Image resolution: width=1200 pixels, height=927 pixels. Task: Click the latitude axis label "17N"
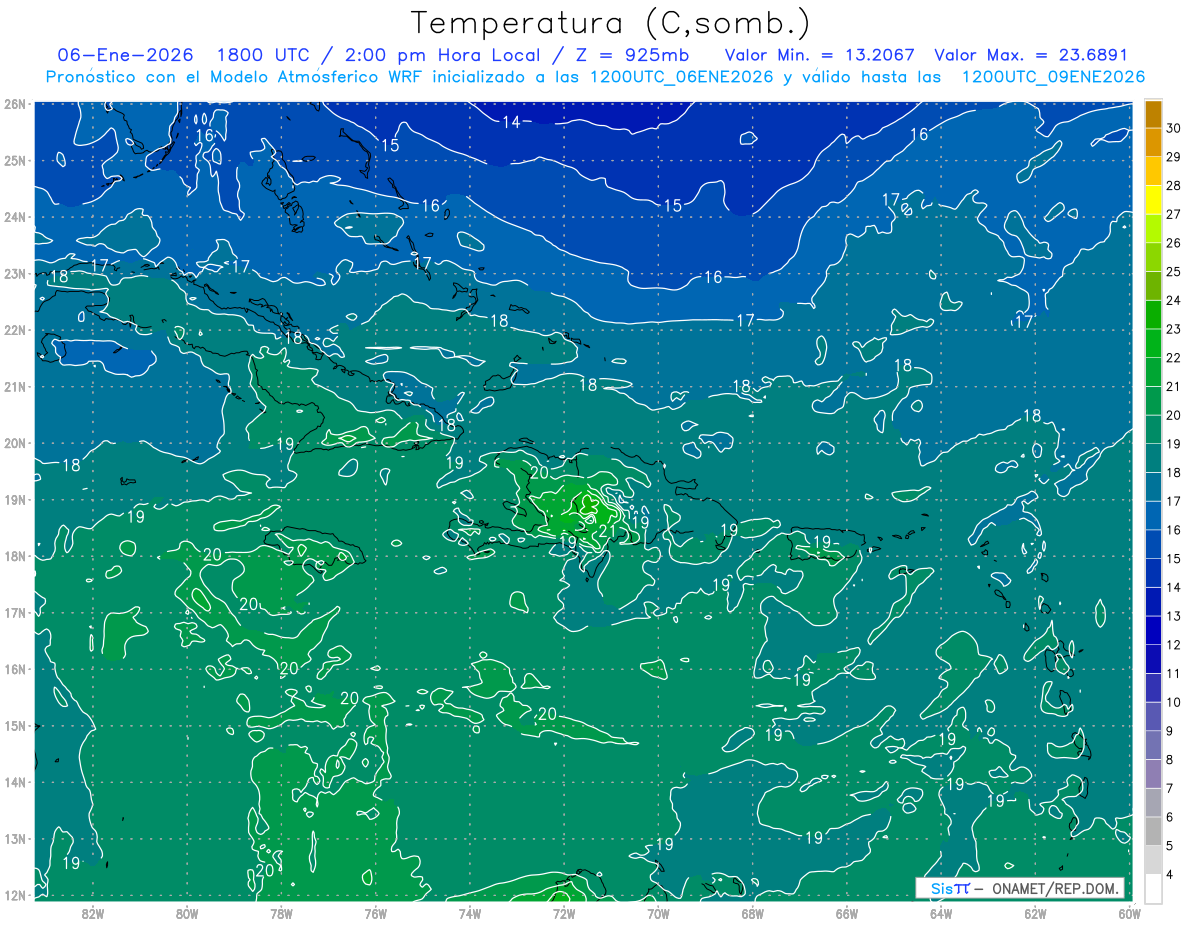(x=15, y=612)
